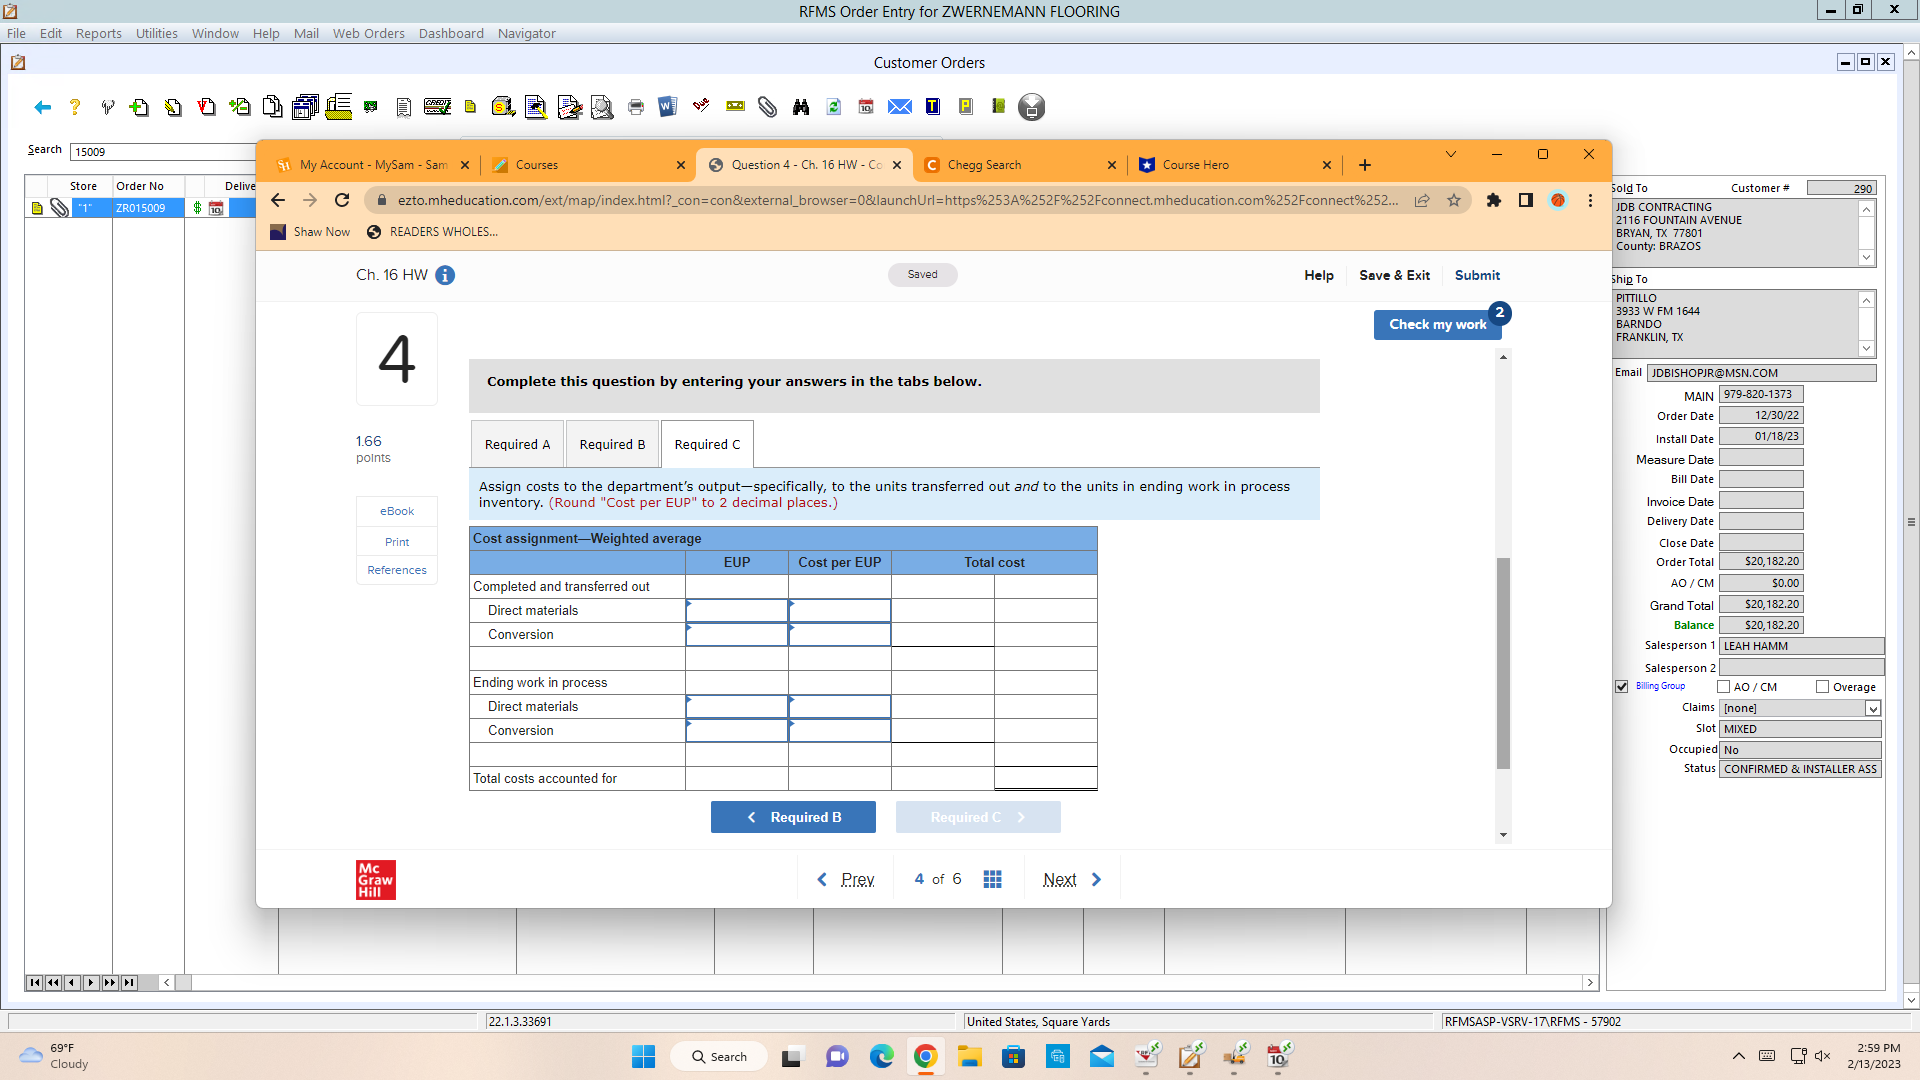1920x1080 pixels.
Task: Open the Utilities menu
Action: [x=156, y=33]
